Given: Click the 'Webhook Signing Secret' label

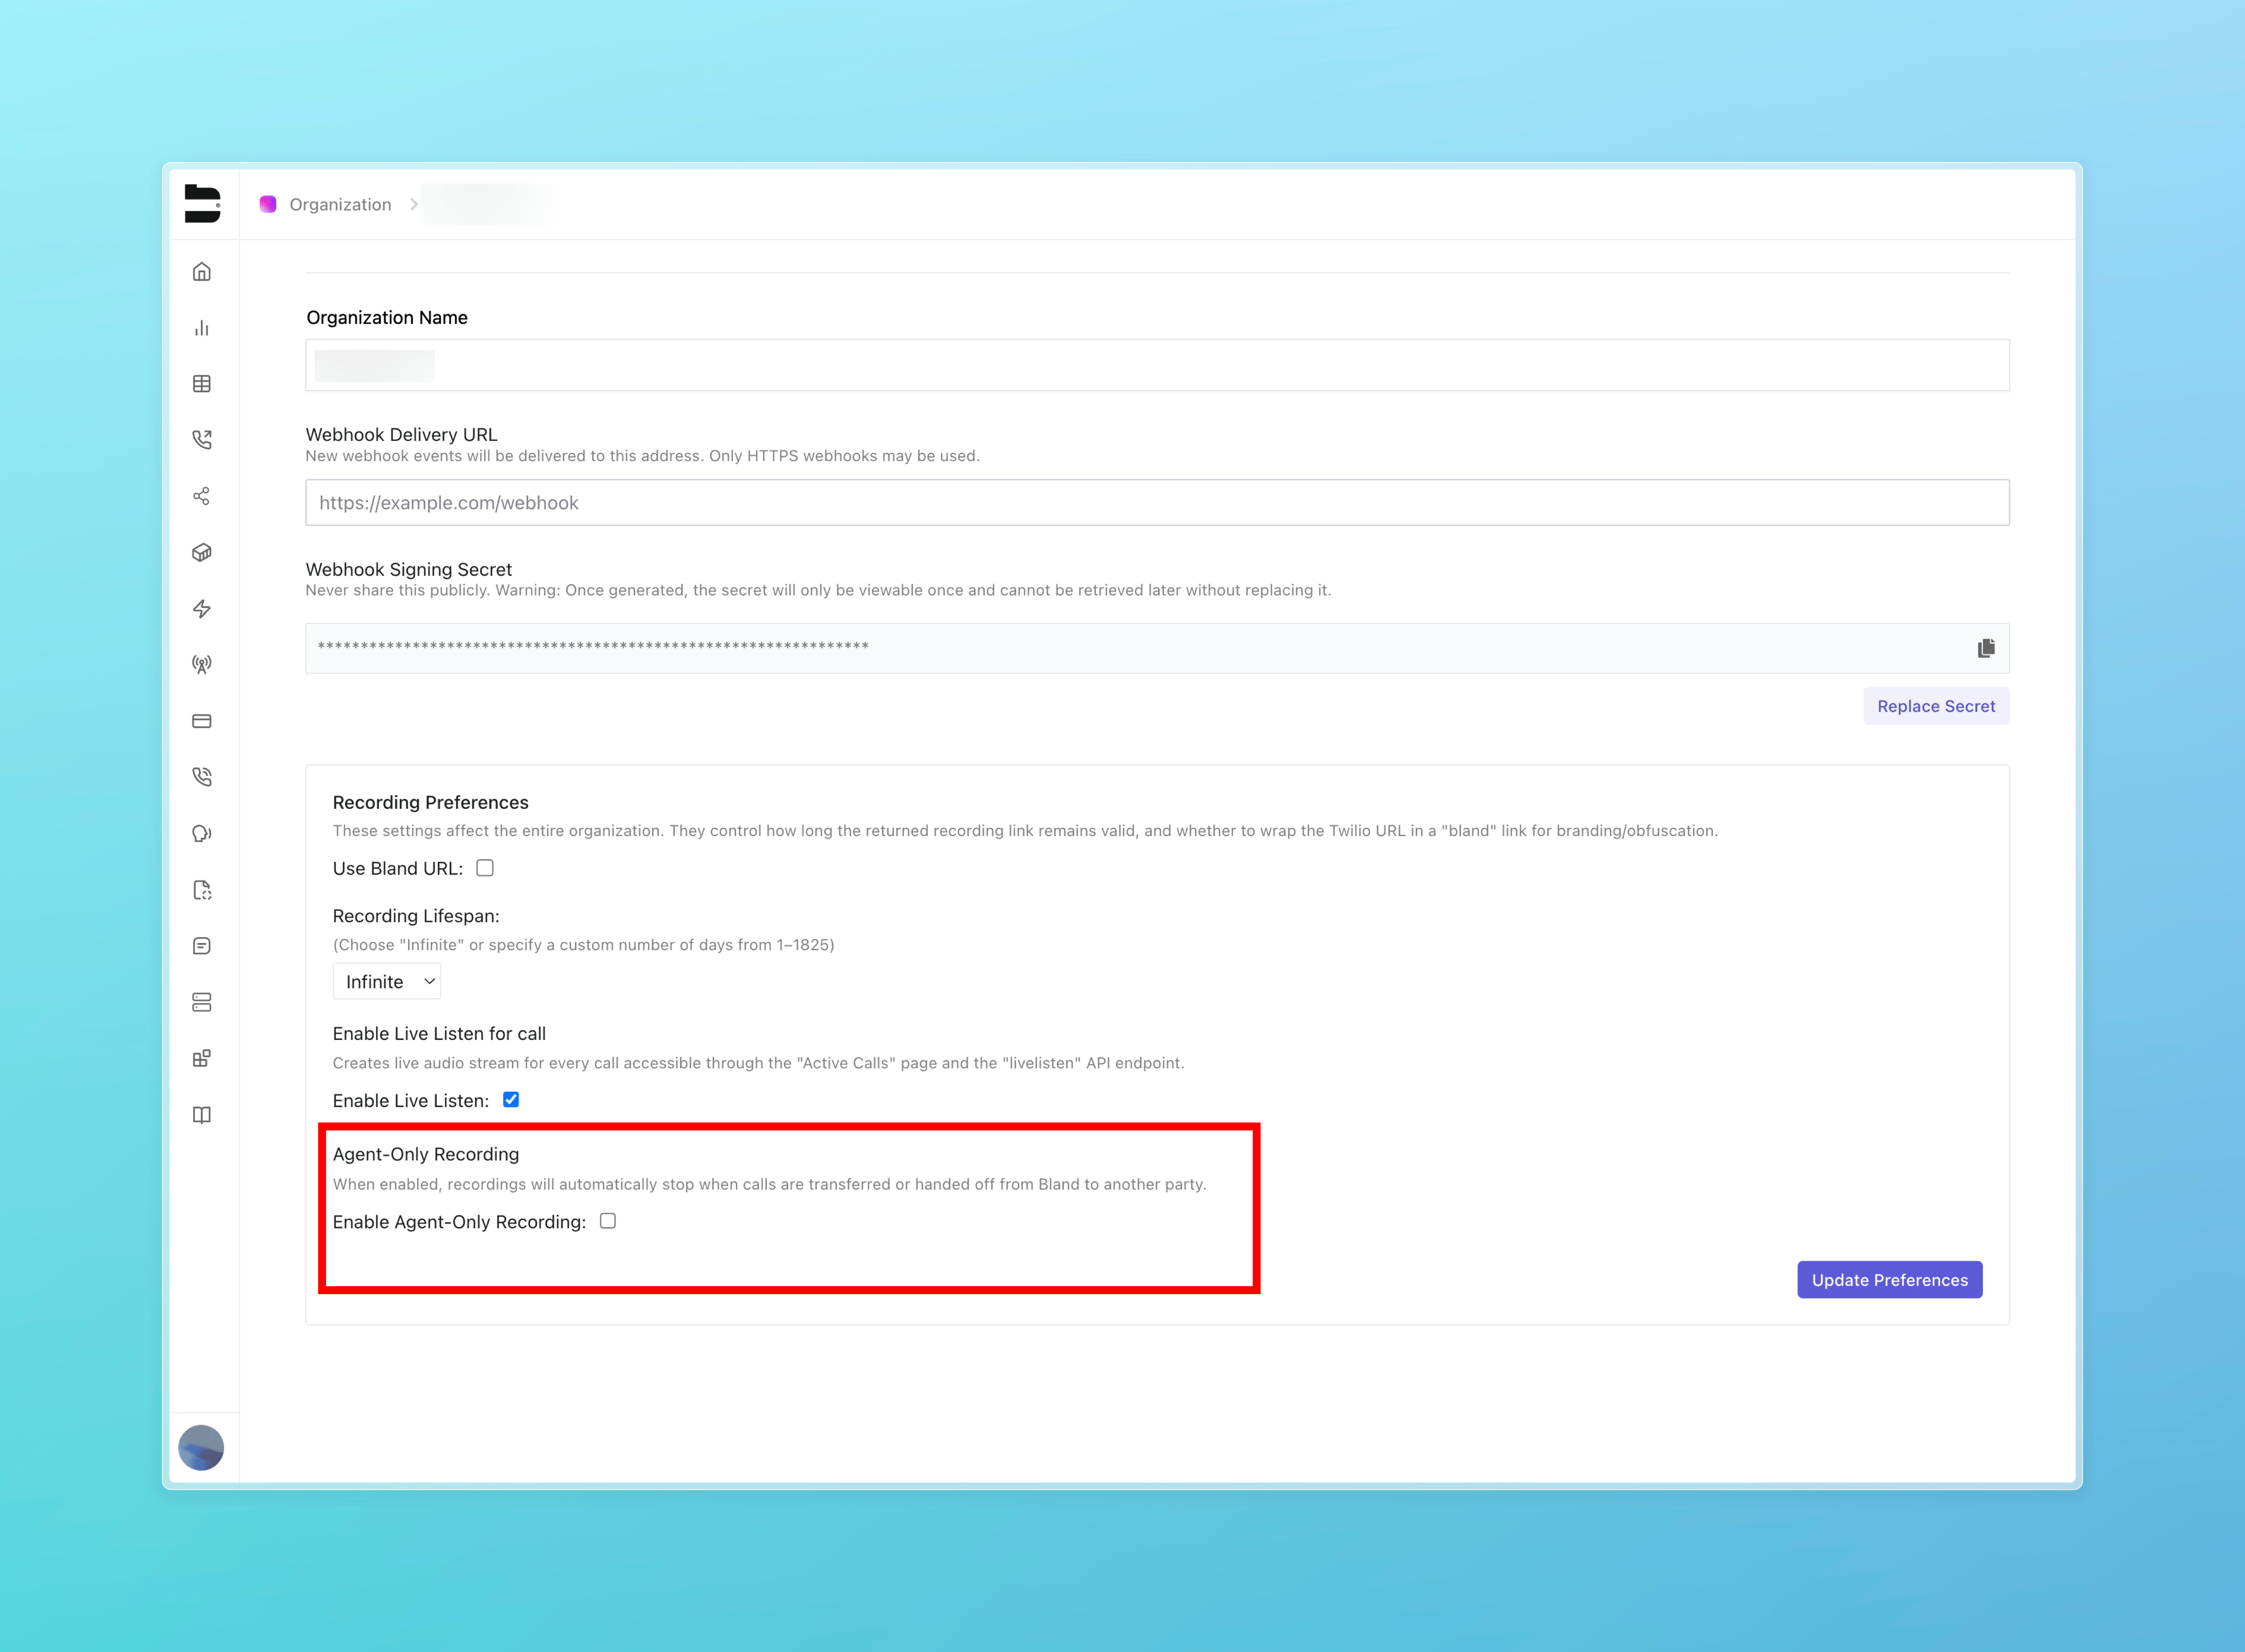Looking at the screenshot, I should 409,569.
